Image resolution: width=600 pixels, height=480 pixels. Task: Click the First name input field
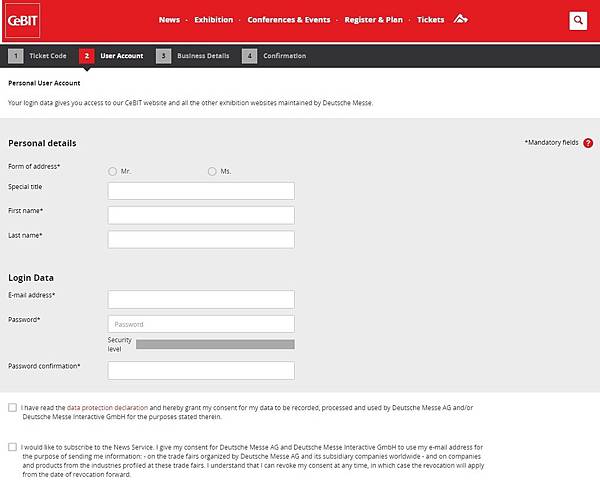pyautogui.click(x=201, y=215)
